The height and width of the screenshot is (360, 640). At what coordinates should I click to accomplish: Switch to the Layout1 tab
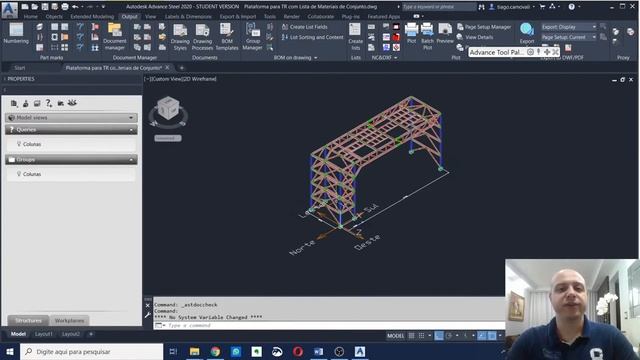click(x=44, y=334)
